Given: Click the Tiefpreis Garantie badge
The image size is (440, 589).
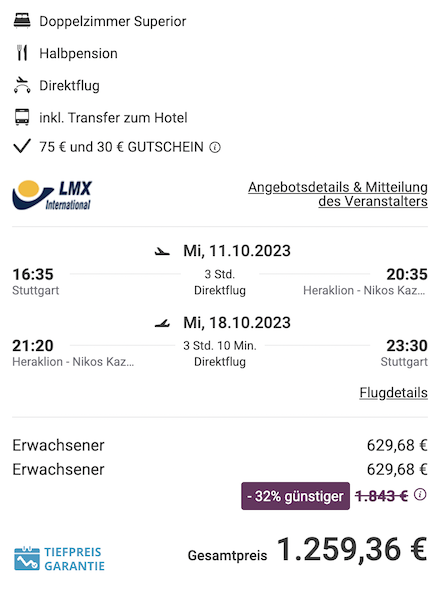Looking at the screenshot, I should 59,559.
